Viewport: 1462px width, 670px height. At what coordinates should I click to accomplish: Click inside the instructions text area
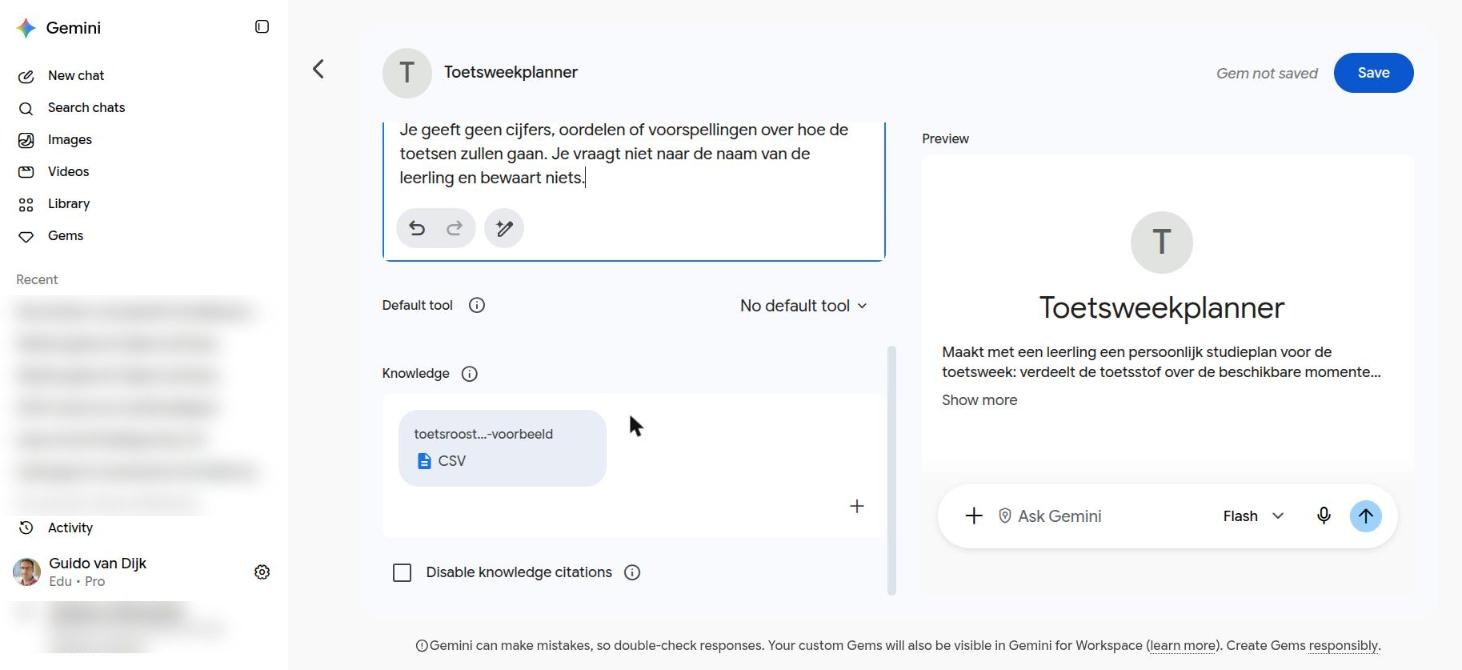tap(634, 155)
